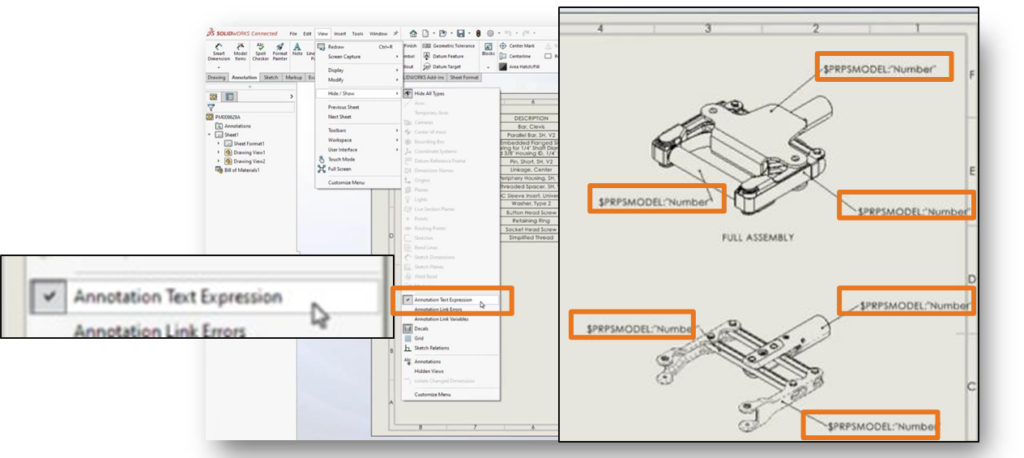The width and height of the screenshot is (1024, 458).
Task: Toggle Annotation Link Errors in submenu
Action: tap(451, 309)
